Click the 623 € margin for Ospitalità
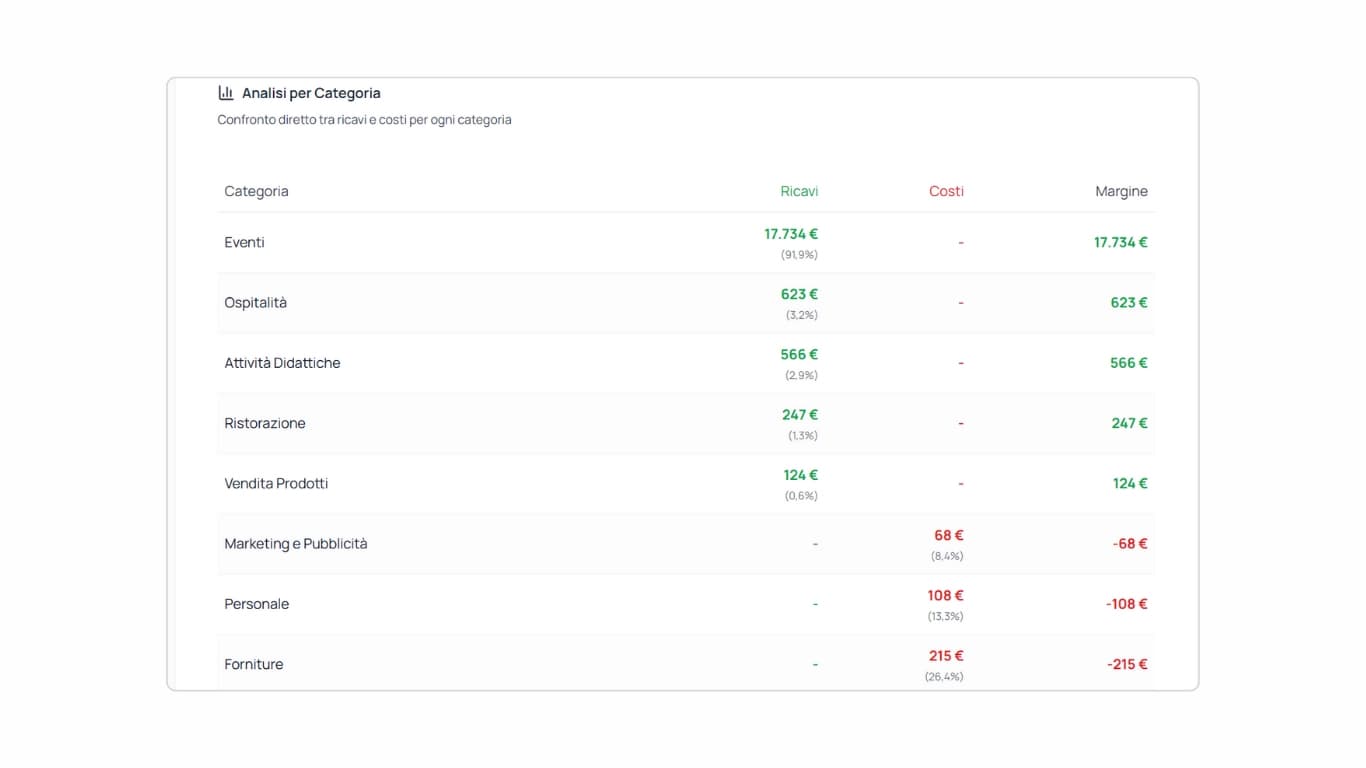Screen dimensions: 1366x768 [1131, 302]
